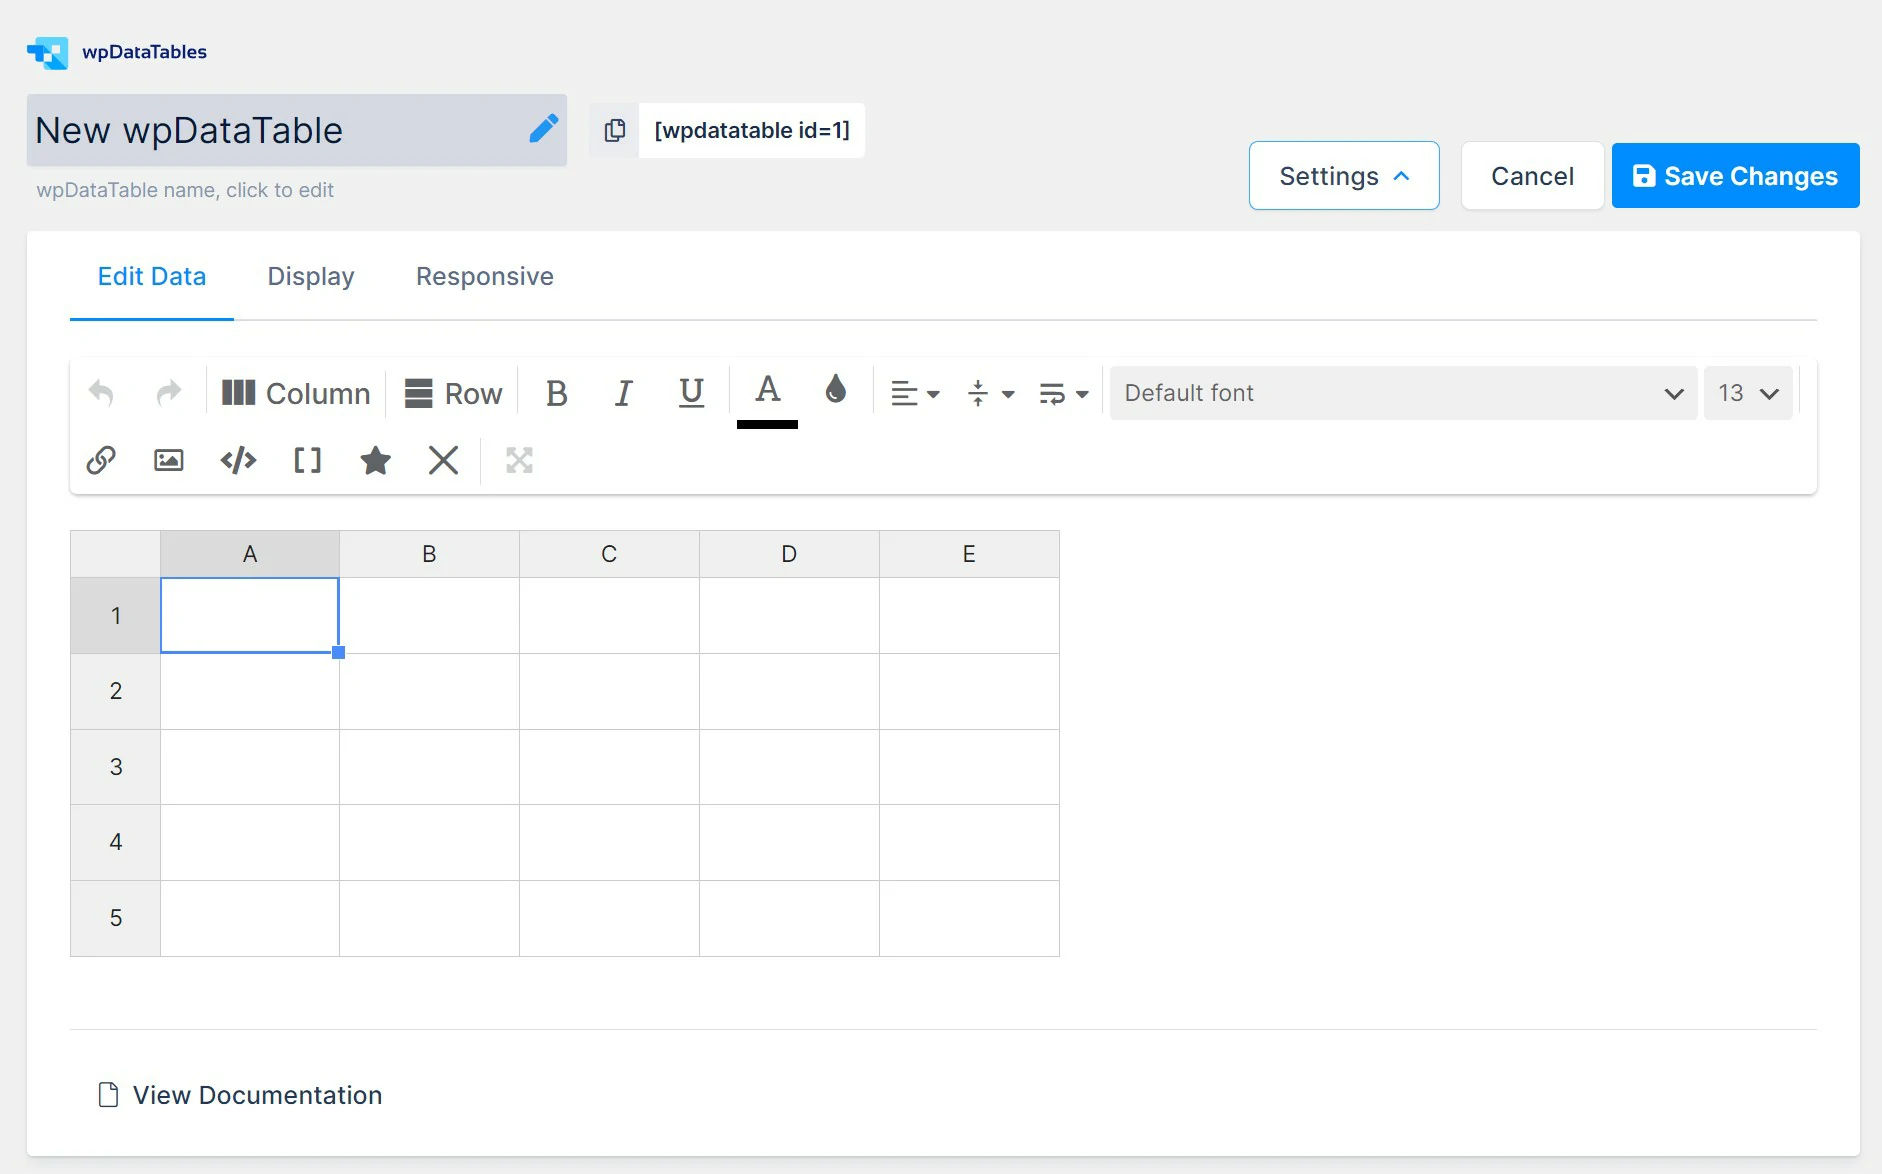Select column B header
Image resolution: width=1882 pixels, height=1174 pixels.
pos(429,554)
